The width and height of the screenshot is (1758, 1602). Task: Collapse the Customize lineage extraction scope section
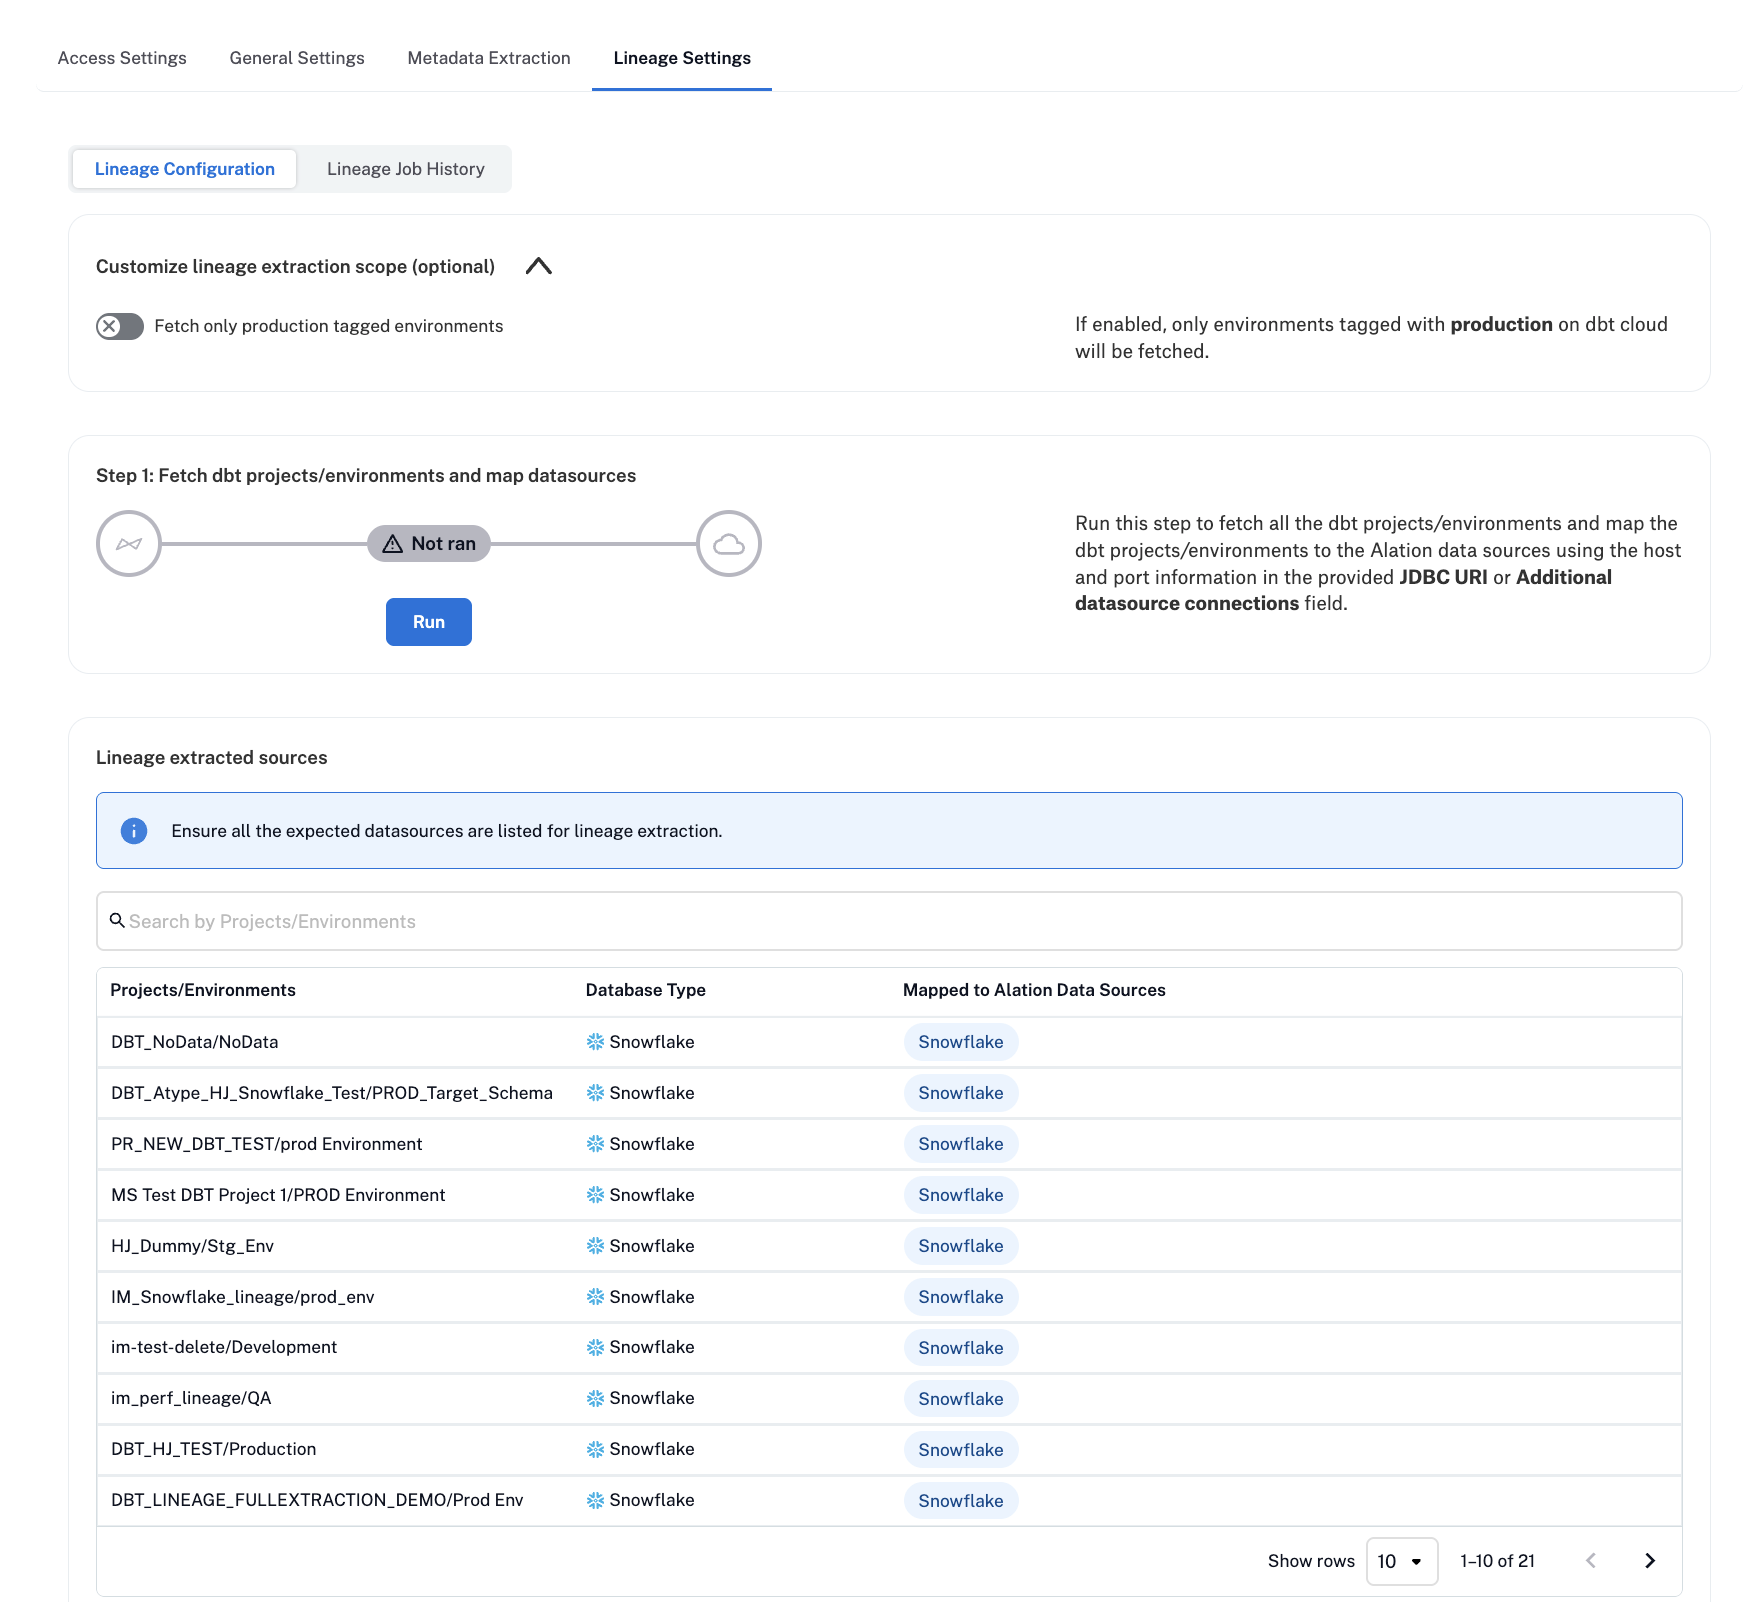[538, 266]
